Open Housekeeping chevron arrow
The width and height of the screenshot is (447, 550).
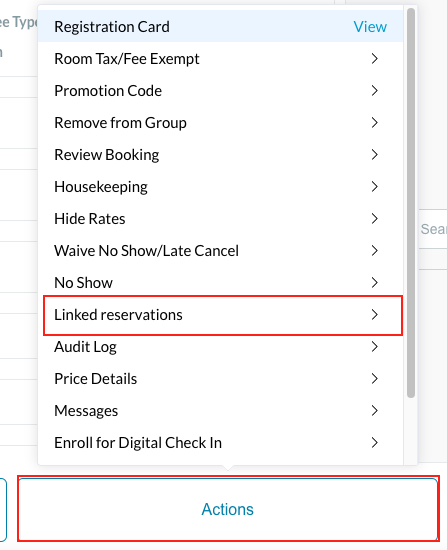pyautogui.click(x=374, y=187)
